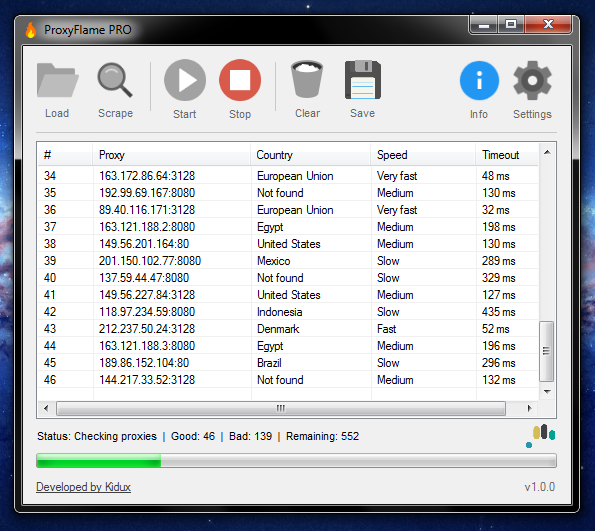Click the Brazil country cell

point(269,363)
